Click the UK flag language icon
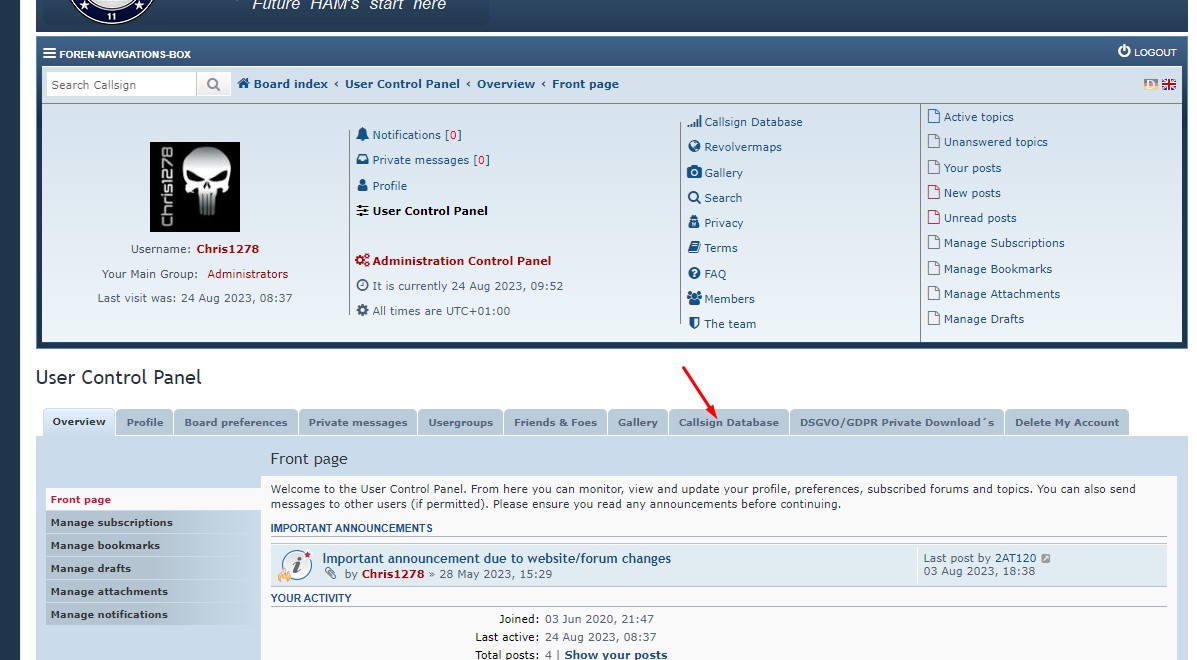 pyautogui.click(x=1168, y=85)
